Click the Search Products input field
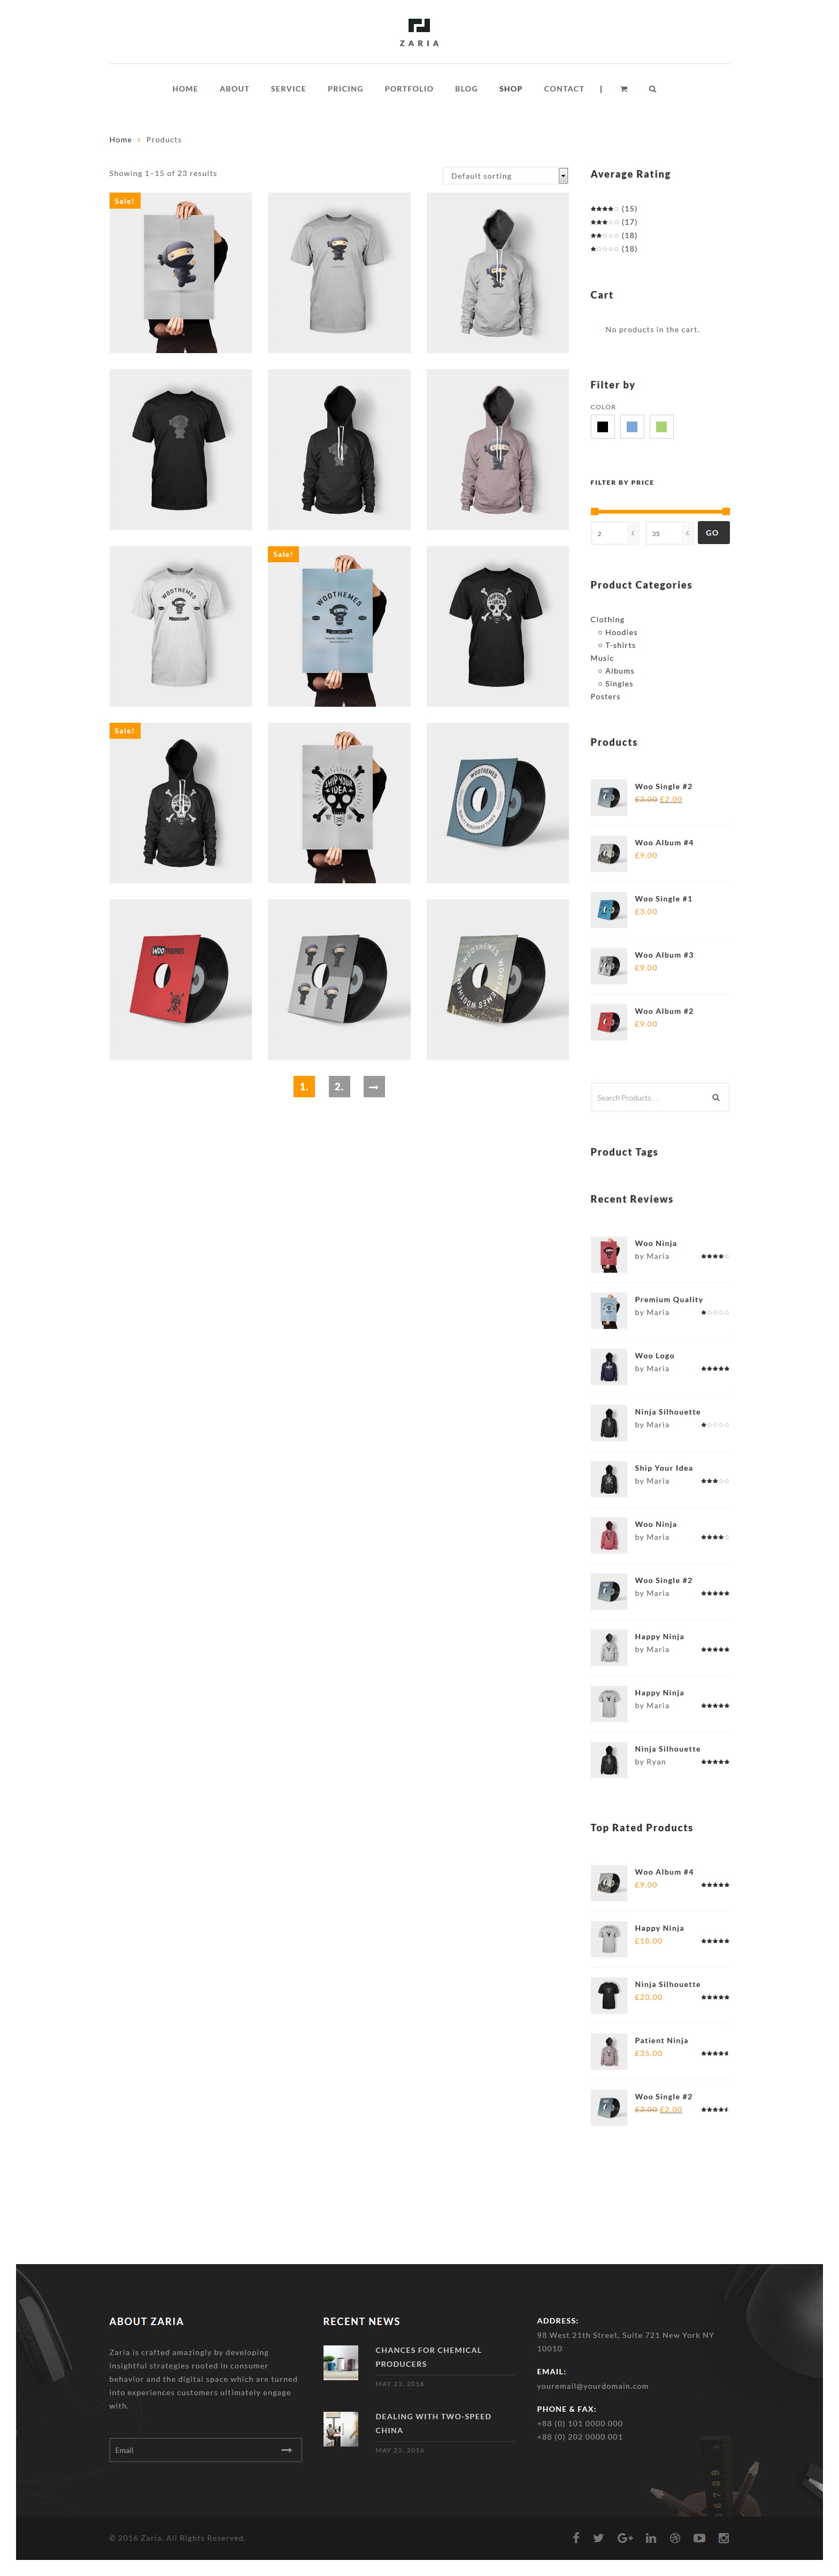This screenshot has width=839, height=2576. 650,1097
